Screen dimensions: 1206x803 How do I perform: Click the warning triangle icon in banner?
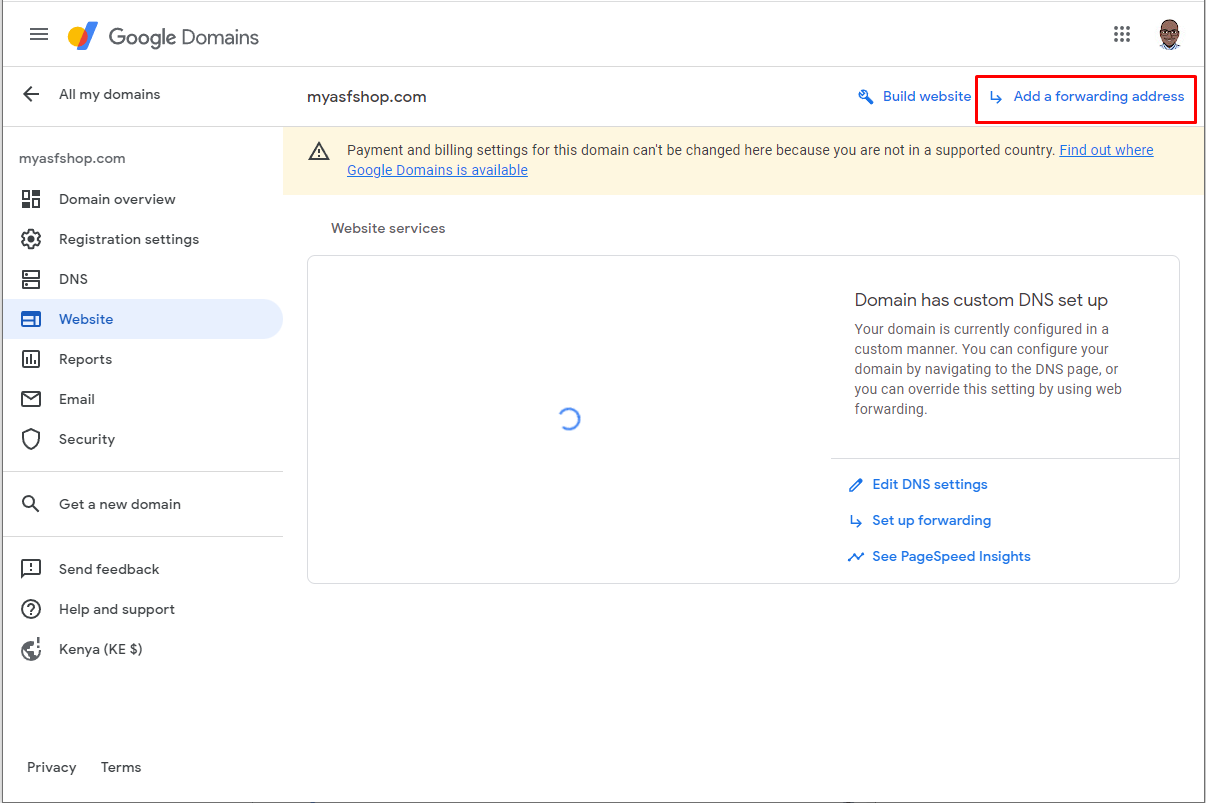[319, 152]
